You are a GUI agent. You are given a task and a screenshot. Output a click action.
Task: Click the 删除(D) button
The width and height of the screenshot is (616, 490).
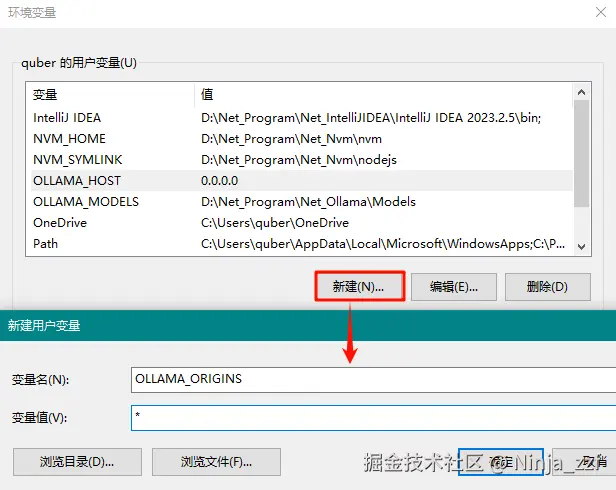548,287
